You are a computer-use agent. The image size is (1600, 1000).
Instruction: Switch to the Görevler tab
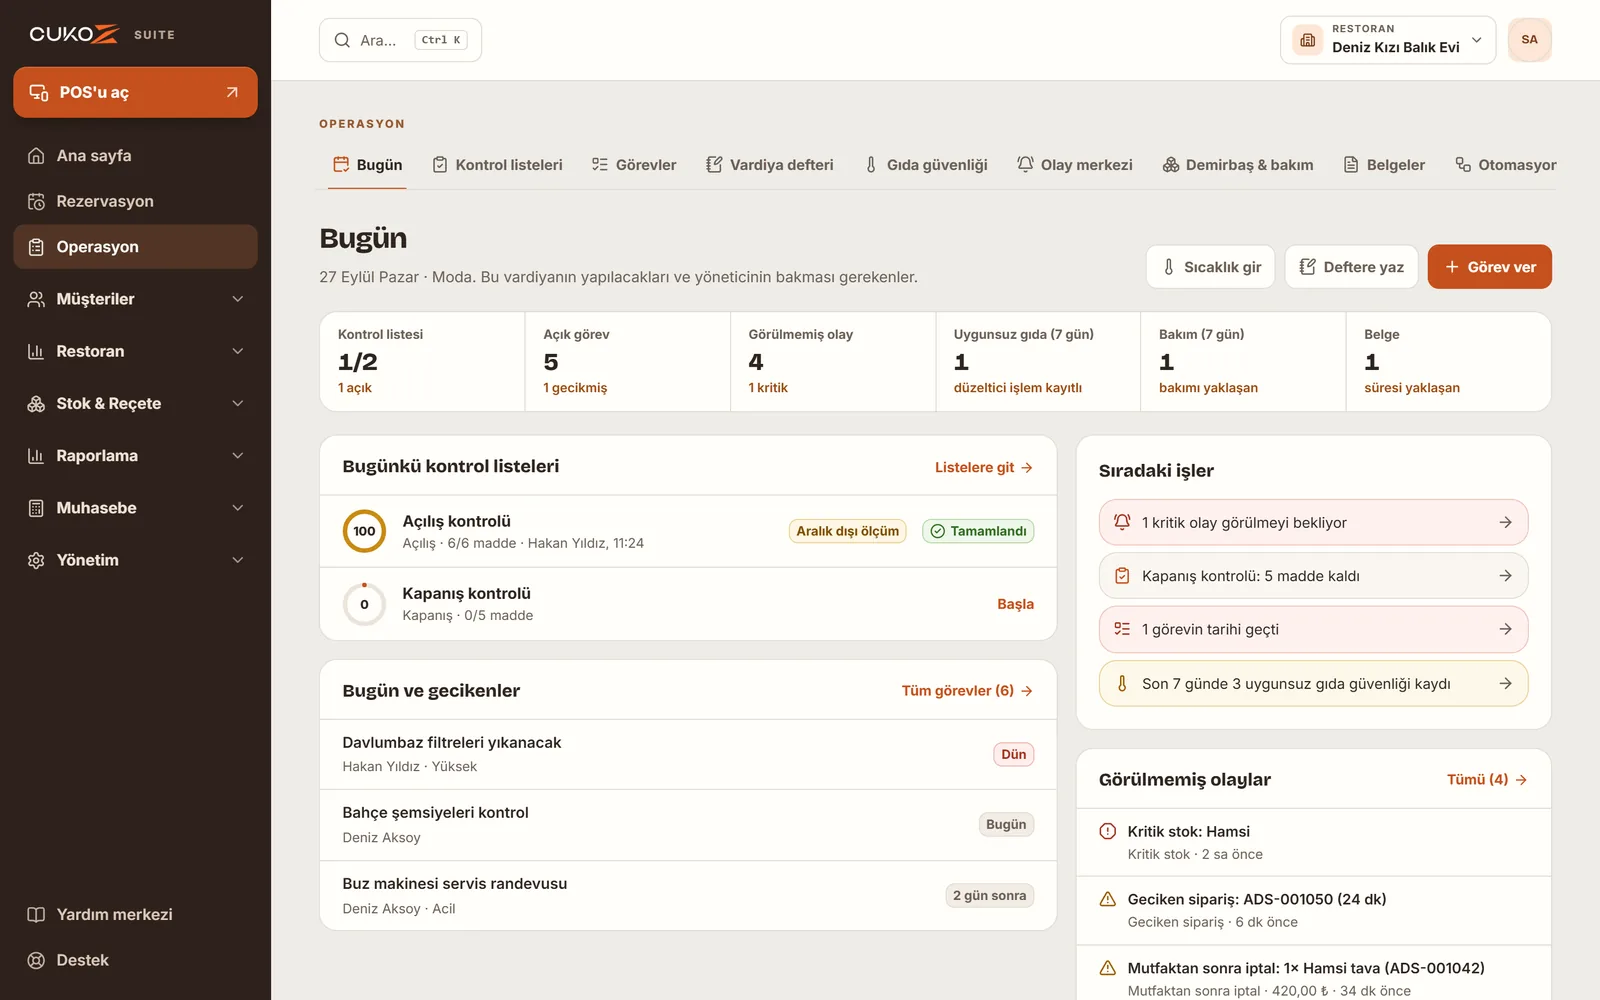tap(634, 165)
